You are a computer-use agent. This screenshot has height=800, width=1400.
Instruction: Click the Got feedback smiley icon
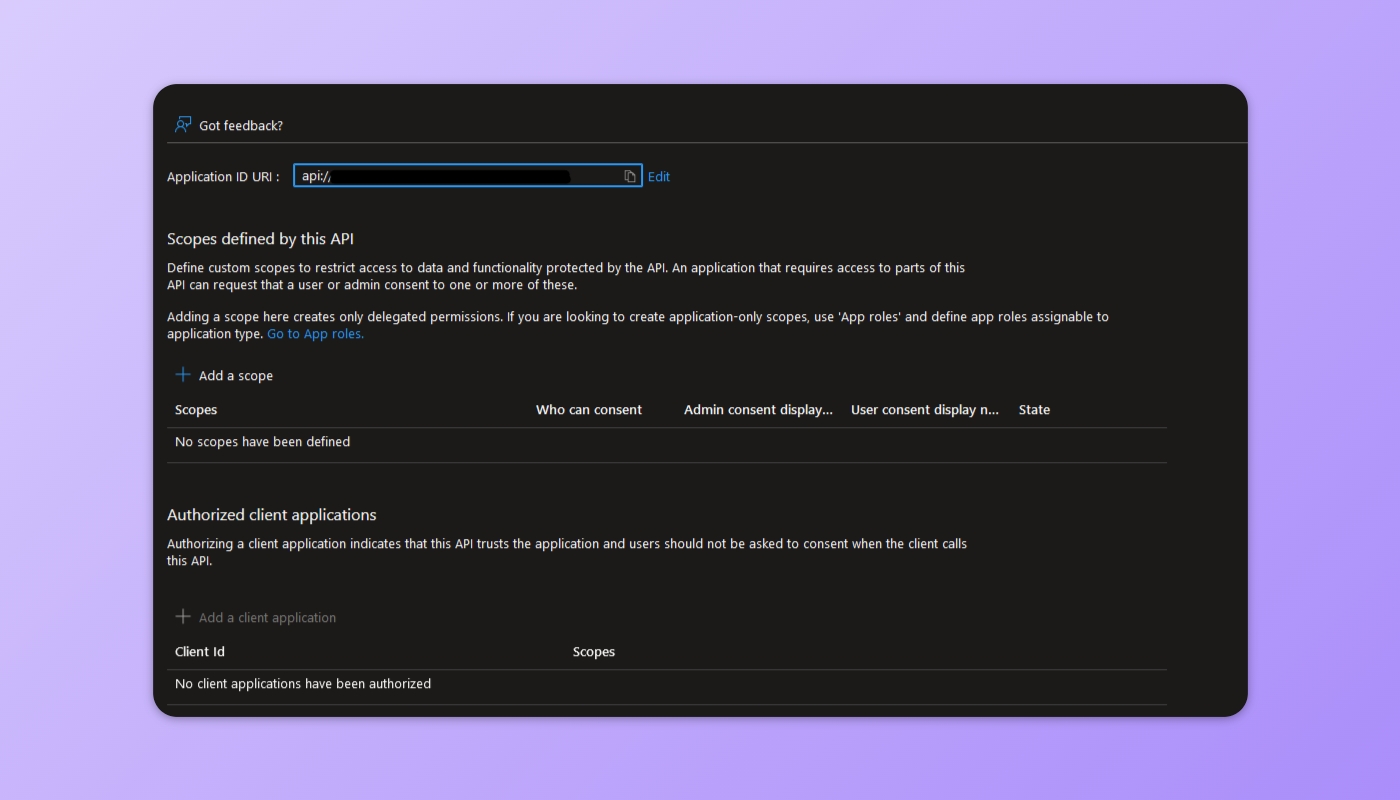(183, 124)
